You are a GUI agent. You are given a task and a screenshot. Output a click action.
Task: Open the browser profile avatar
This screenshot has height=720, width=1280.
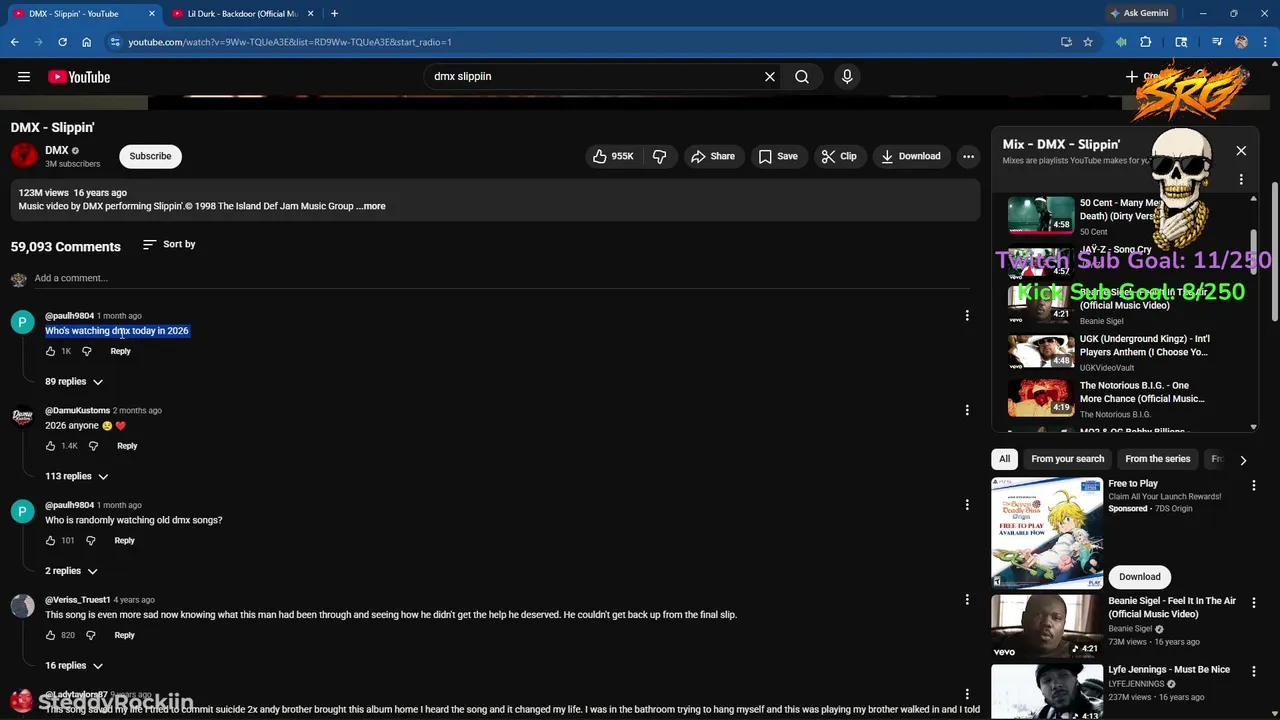click(1241, 42)
